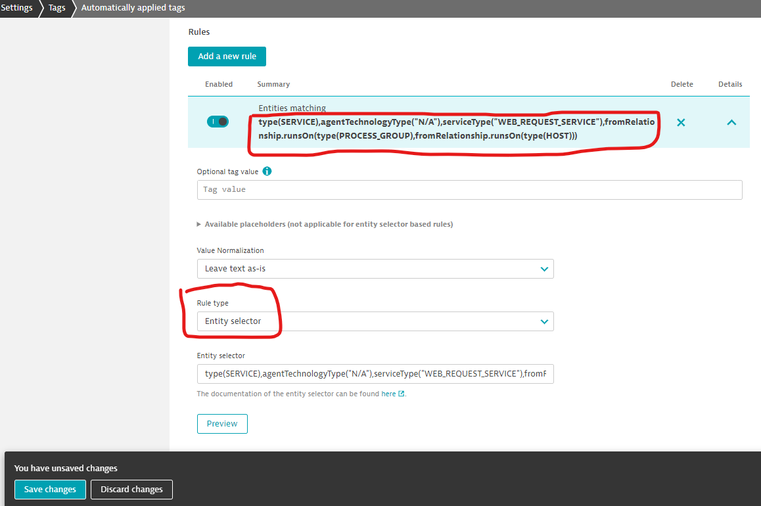
Task: Click the Summary column header
Action: (273, 84)
